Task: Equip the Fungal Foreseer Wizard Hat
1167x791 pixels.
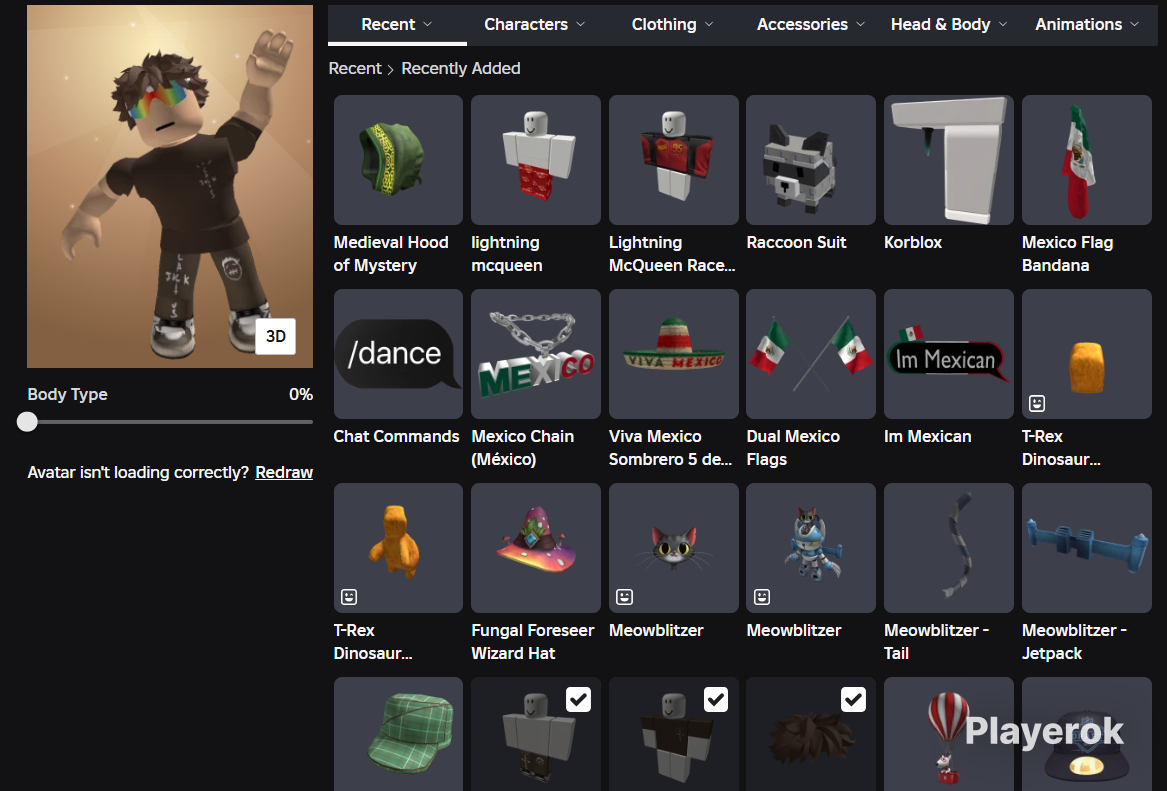Action: 536,548
